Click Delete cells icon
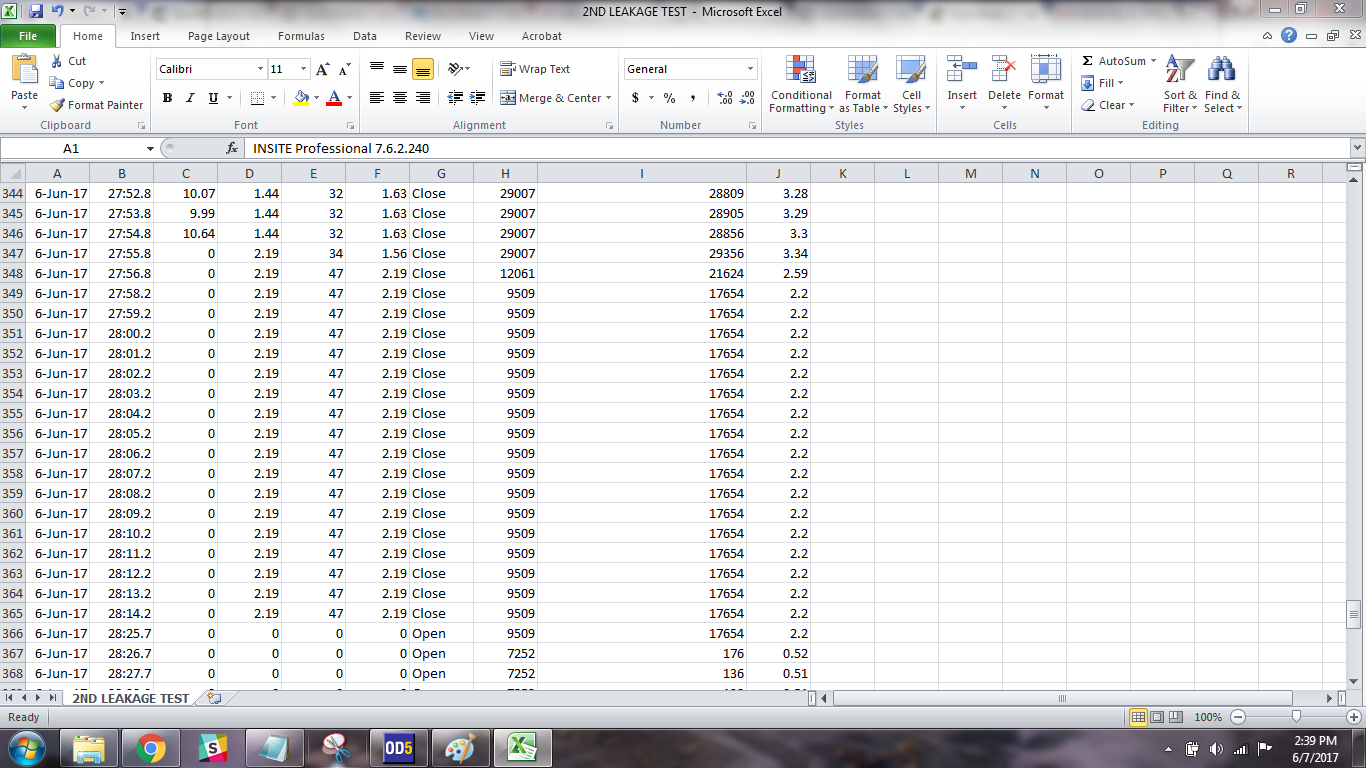This screenshot has height=768, width=1366. tap(1004, 68)
